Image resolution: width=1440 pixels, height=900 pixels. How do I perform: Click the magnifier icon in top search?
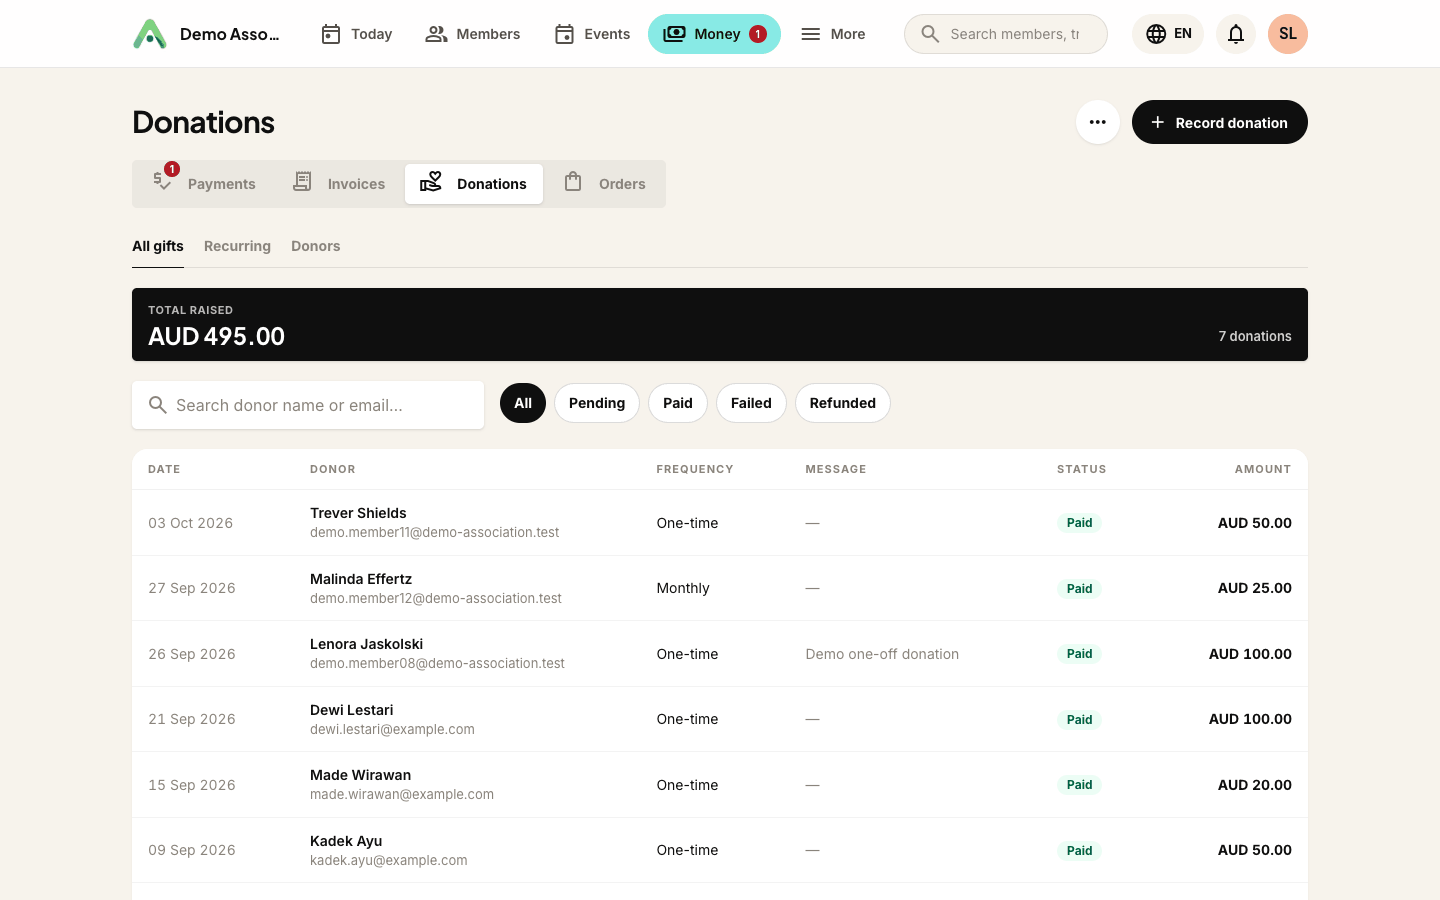coord(930,34)
